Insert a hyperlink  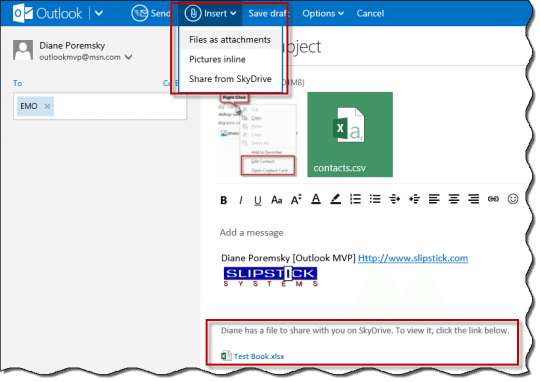click(493, 199)
